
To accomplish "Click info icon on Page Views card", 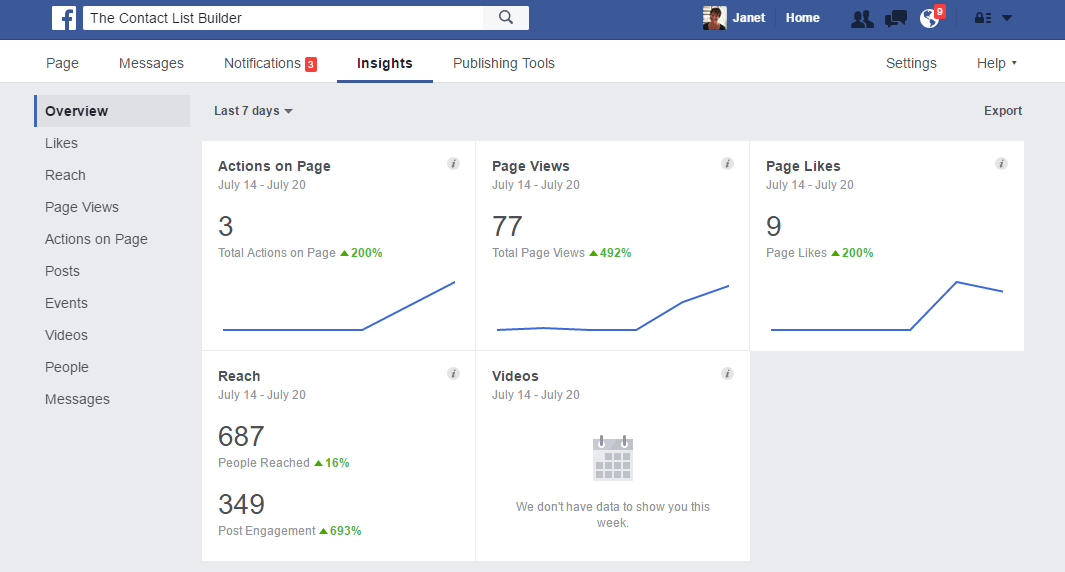I will point(727,164).
